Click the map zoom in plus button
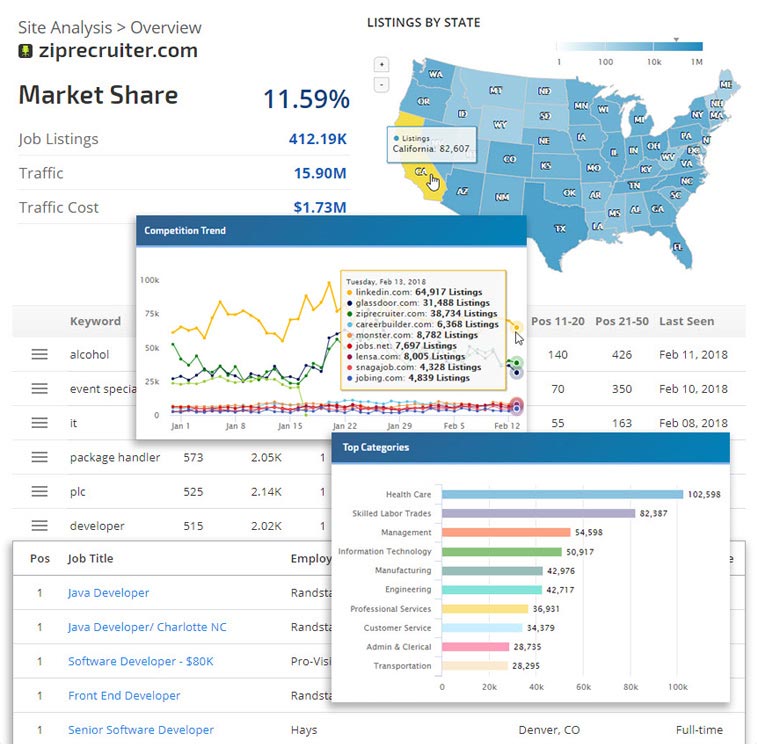 click(x=381, y=64)
